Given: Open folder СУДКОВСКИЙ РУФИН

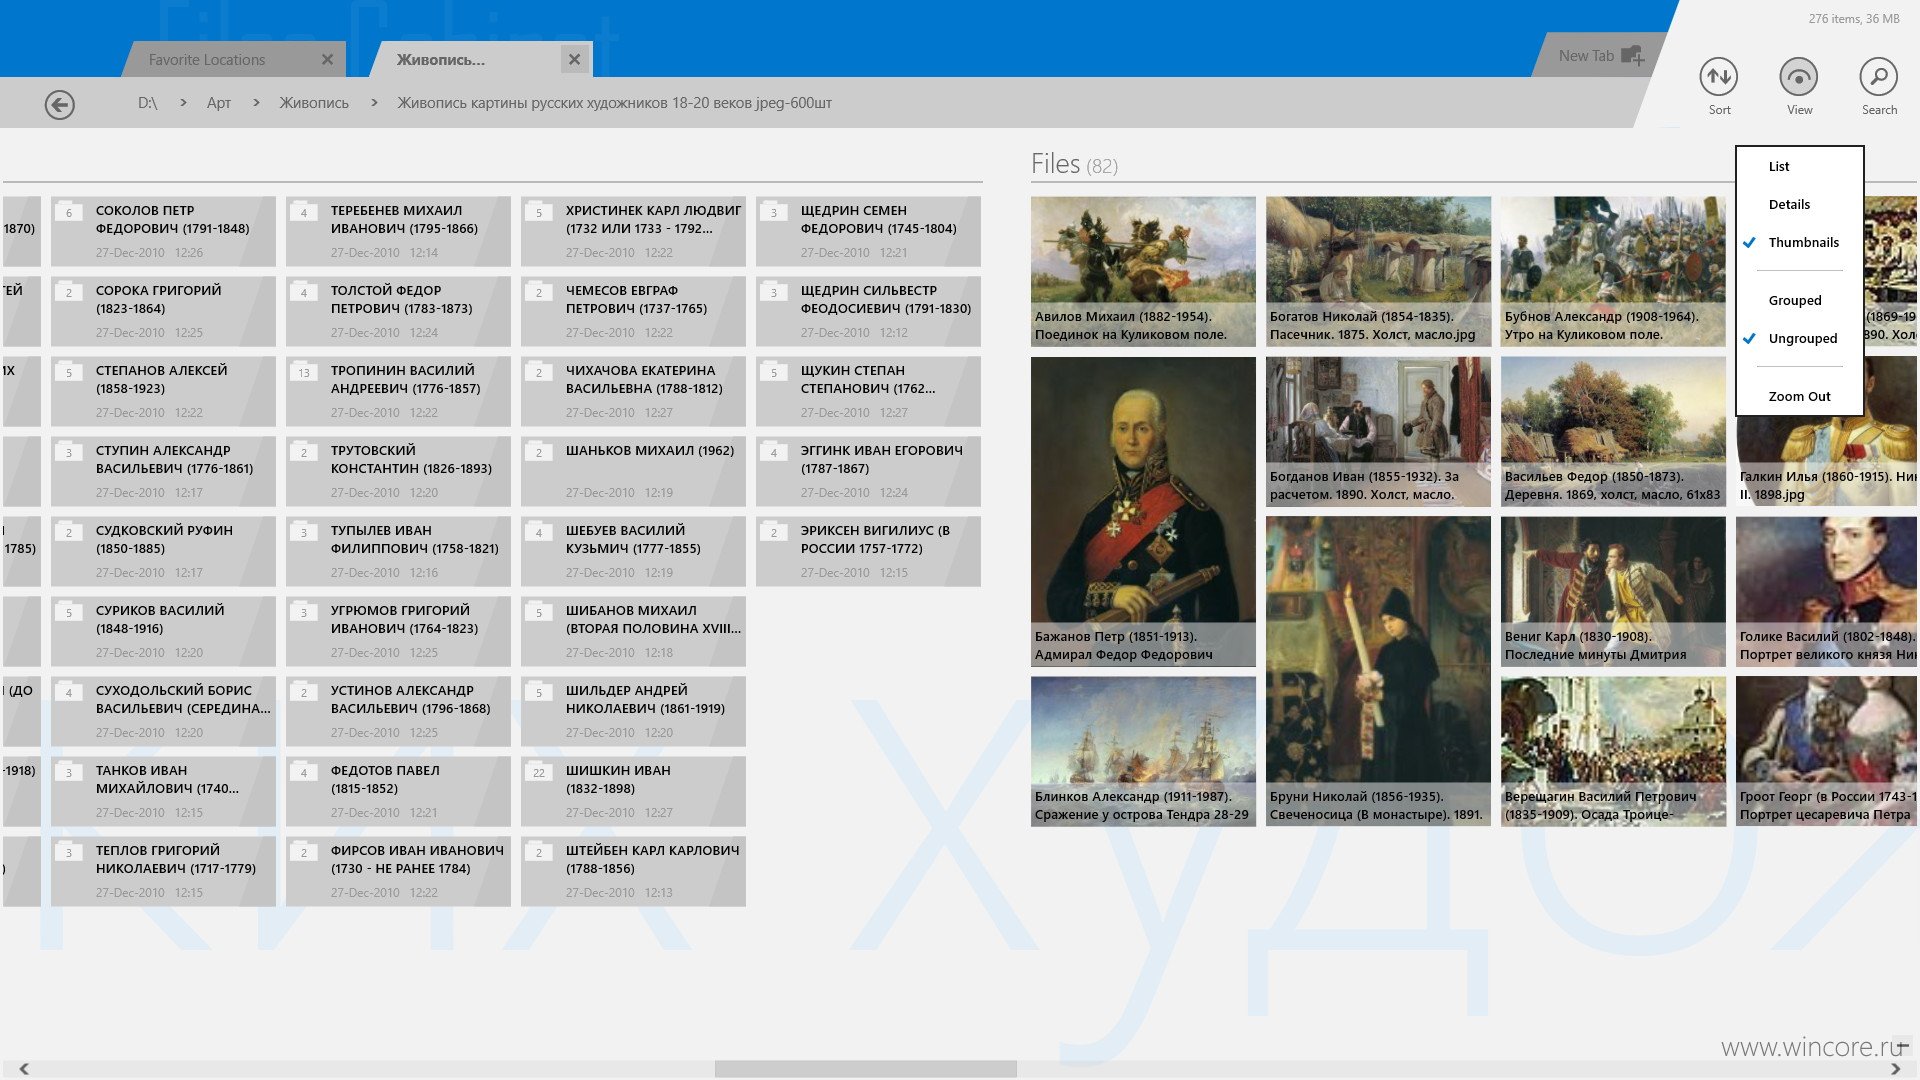Looking at the screenshot, I should click(x=163, y=551).
